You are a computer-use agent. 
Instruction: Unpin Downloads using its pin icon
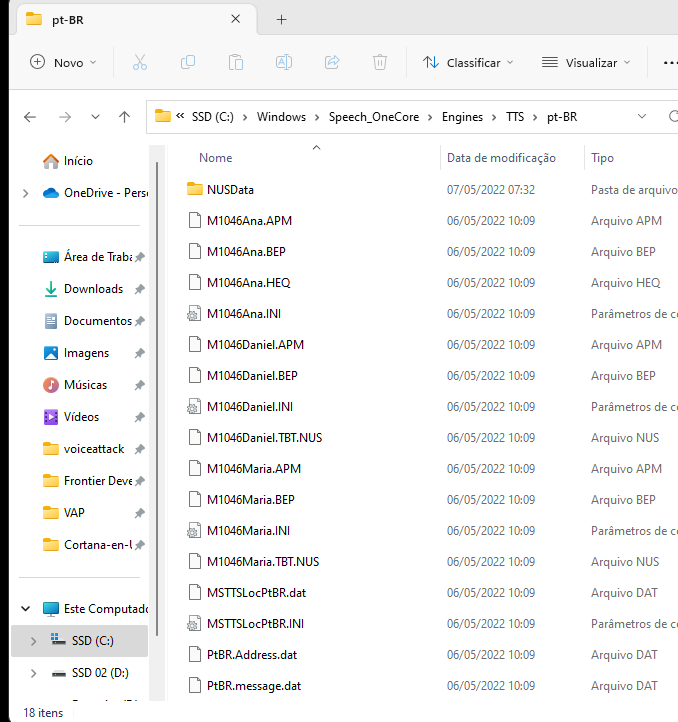click(x=140, y=289)
